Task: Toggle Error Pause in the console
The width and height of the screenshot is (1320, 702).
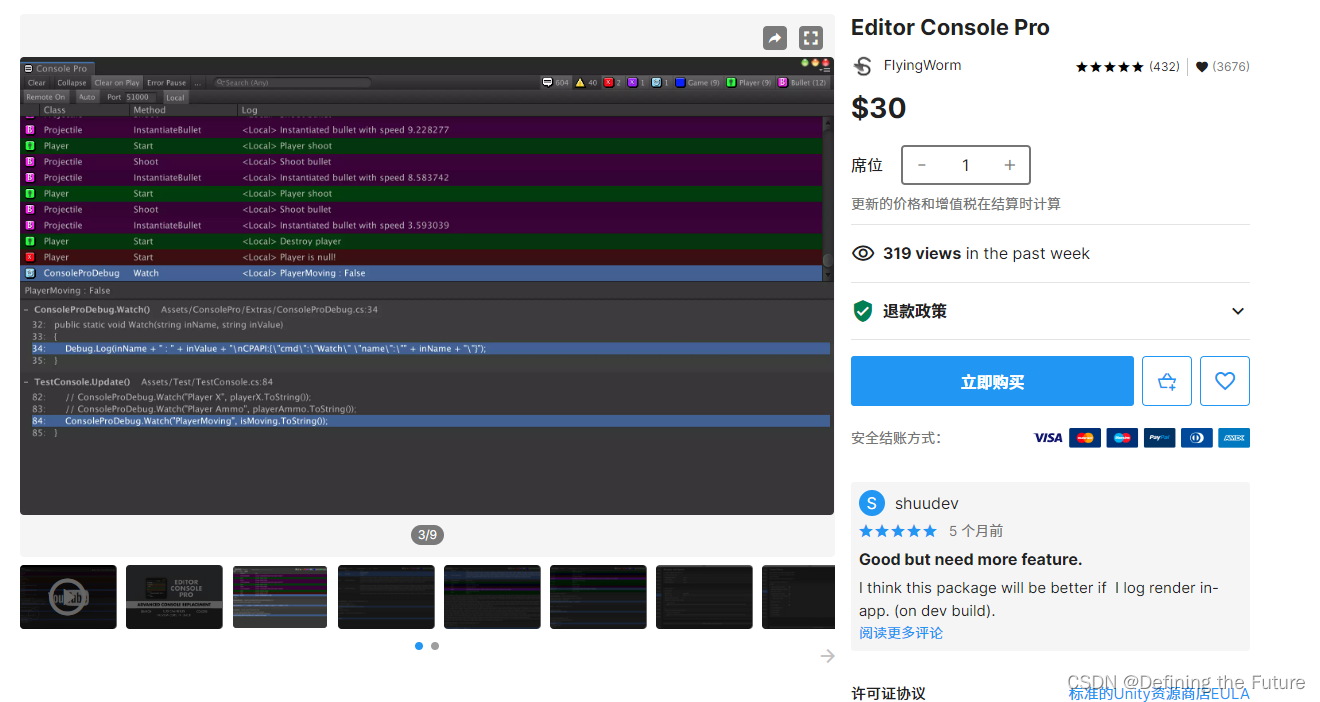Action: 166,82
